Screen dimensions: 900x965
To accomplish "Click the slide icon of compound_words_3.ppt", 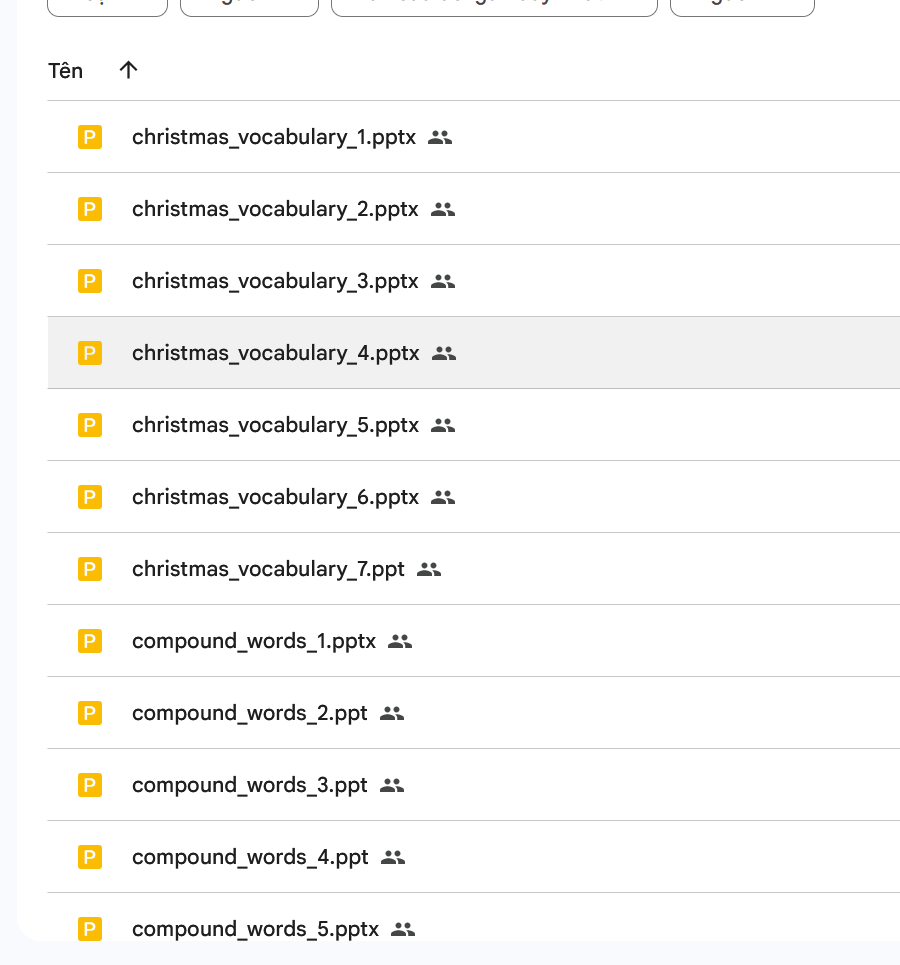I will 90,785.
